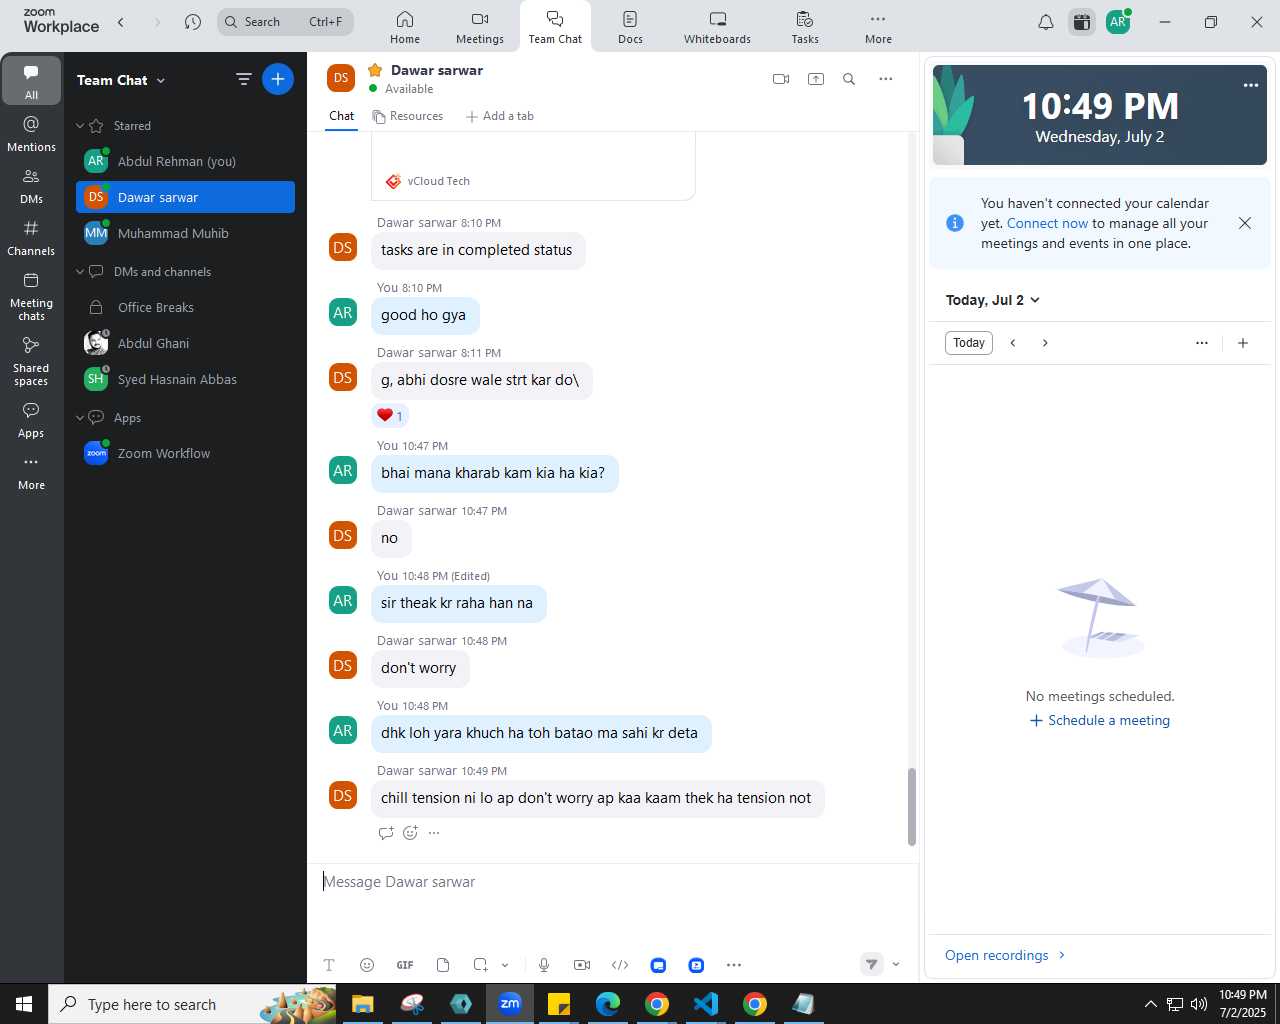
Task: Click the blue new chat plus button
Action: click(x=278, y=79)
